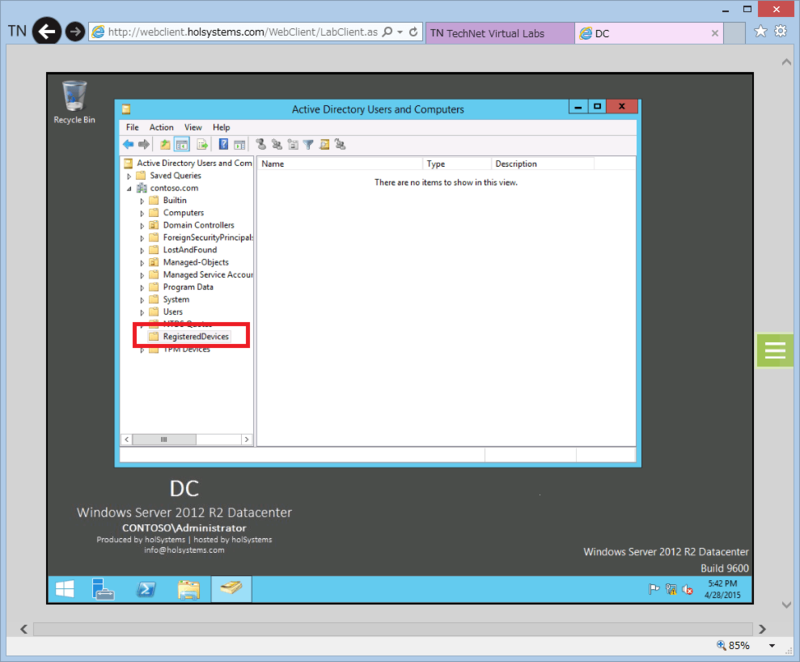This screenshot has width=800, height=662.
Task: Open the Recycle Bin desktop icon
Action: pos(74,103)
